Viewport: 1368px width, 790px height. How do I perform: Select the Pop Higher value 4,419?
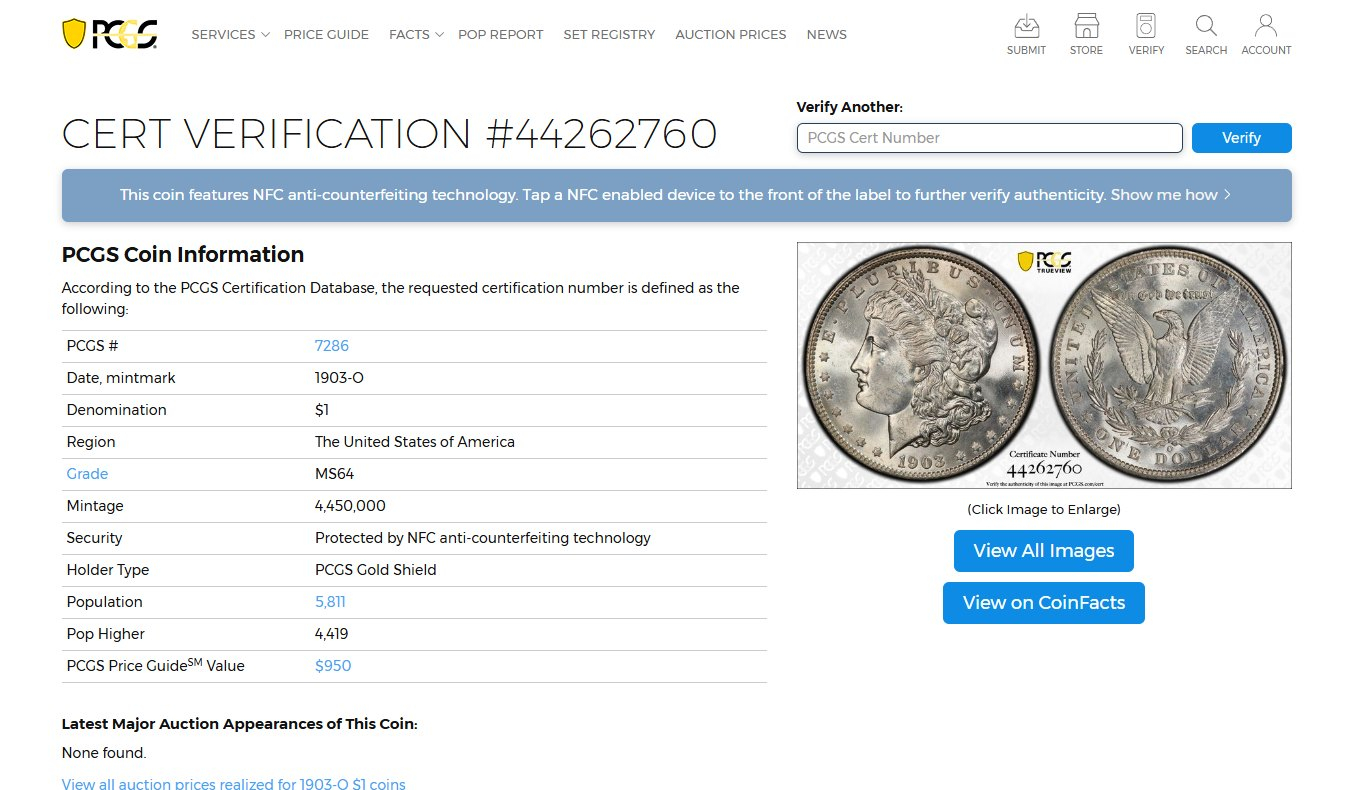331,634
